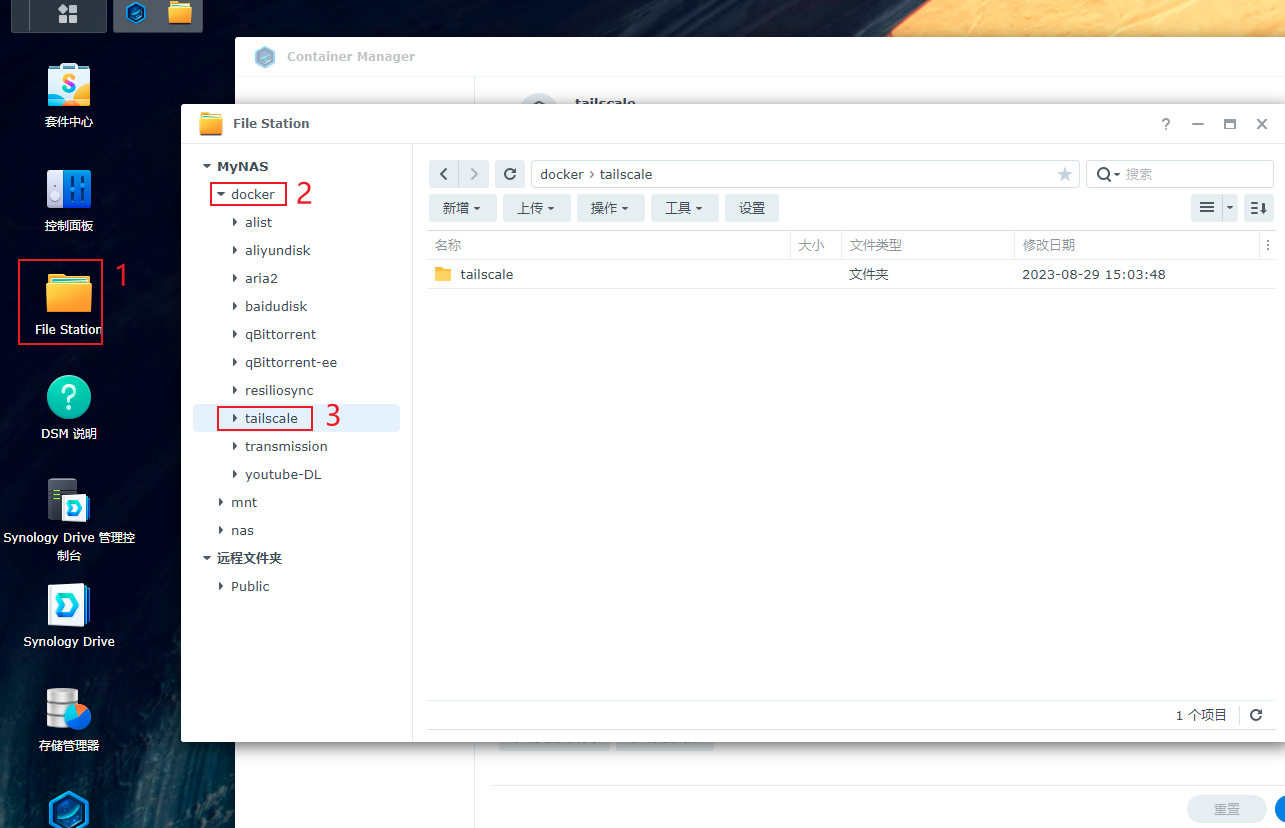Viewport: 1285px width, 828px height.
Task: Click the 文件夹 type cell of tailscale row
Action: (x=869, y=274)
